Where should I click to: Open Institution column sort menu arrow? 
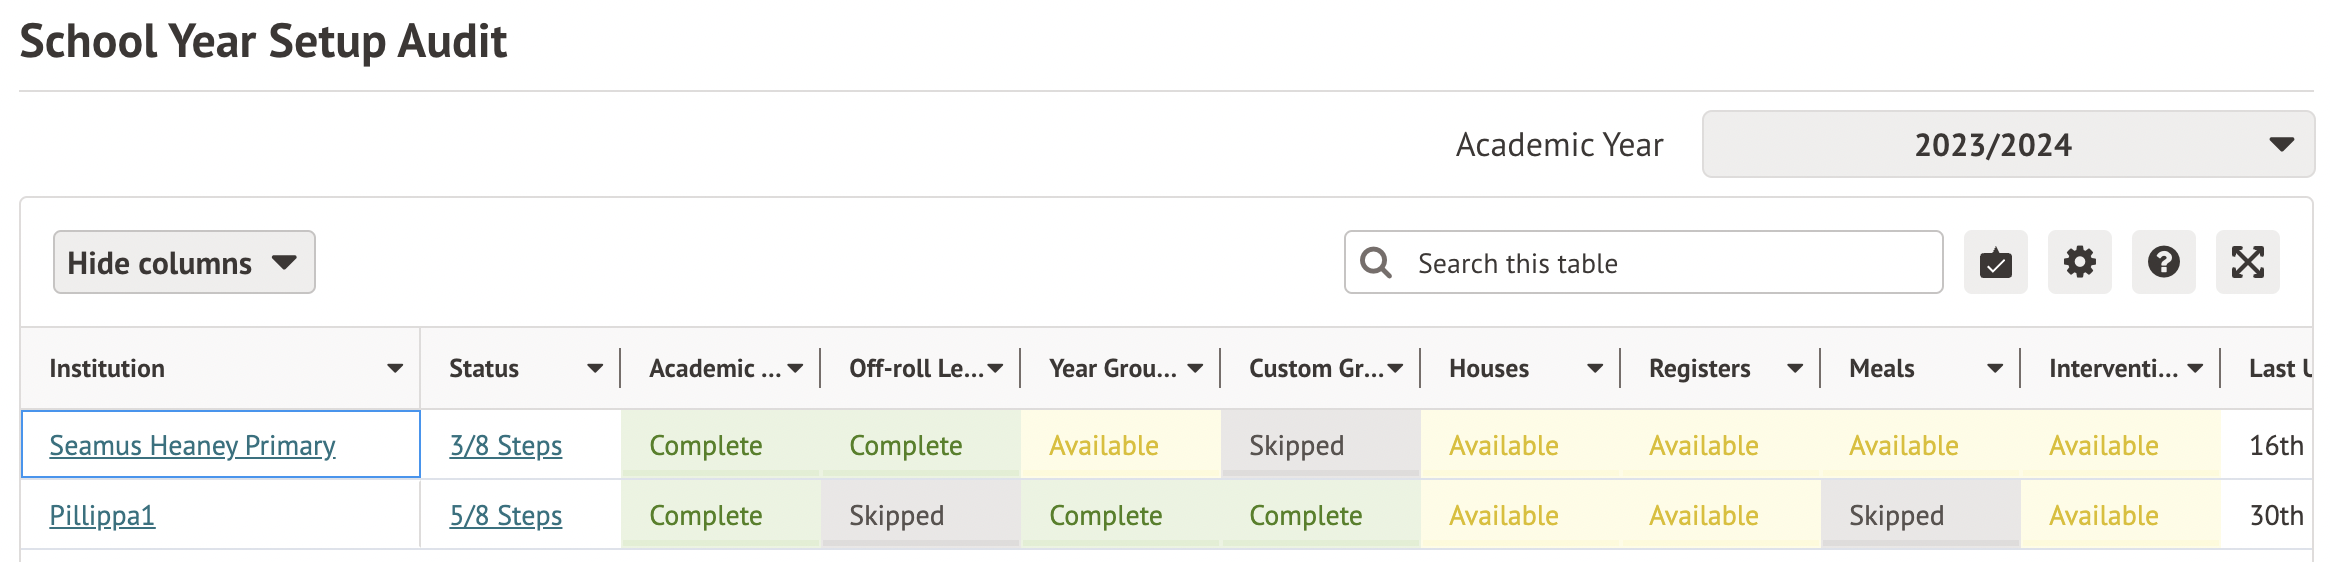[x=395, y=369]
